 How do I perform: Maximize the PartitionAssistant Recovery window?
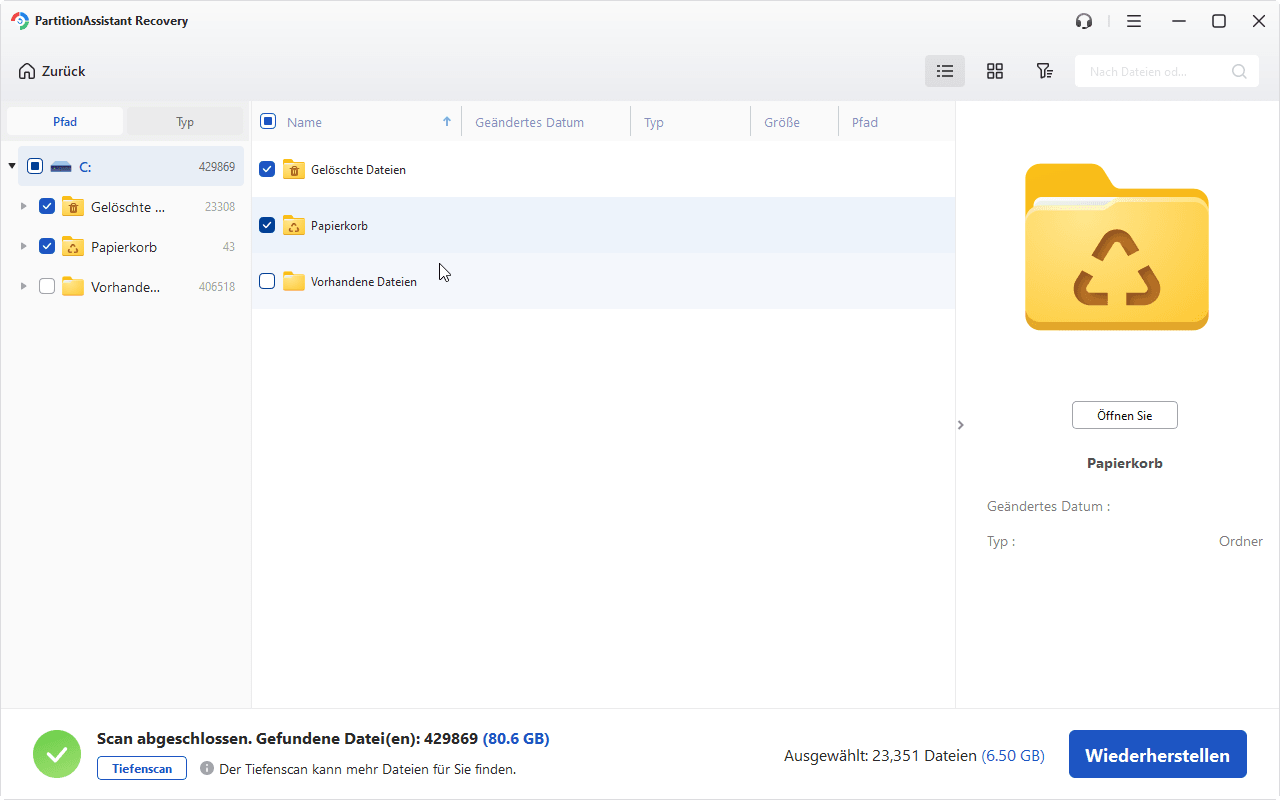point(1219,21)
